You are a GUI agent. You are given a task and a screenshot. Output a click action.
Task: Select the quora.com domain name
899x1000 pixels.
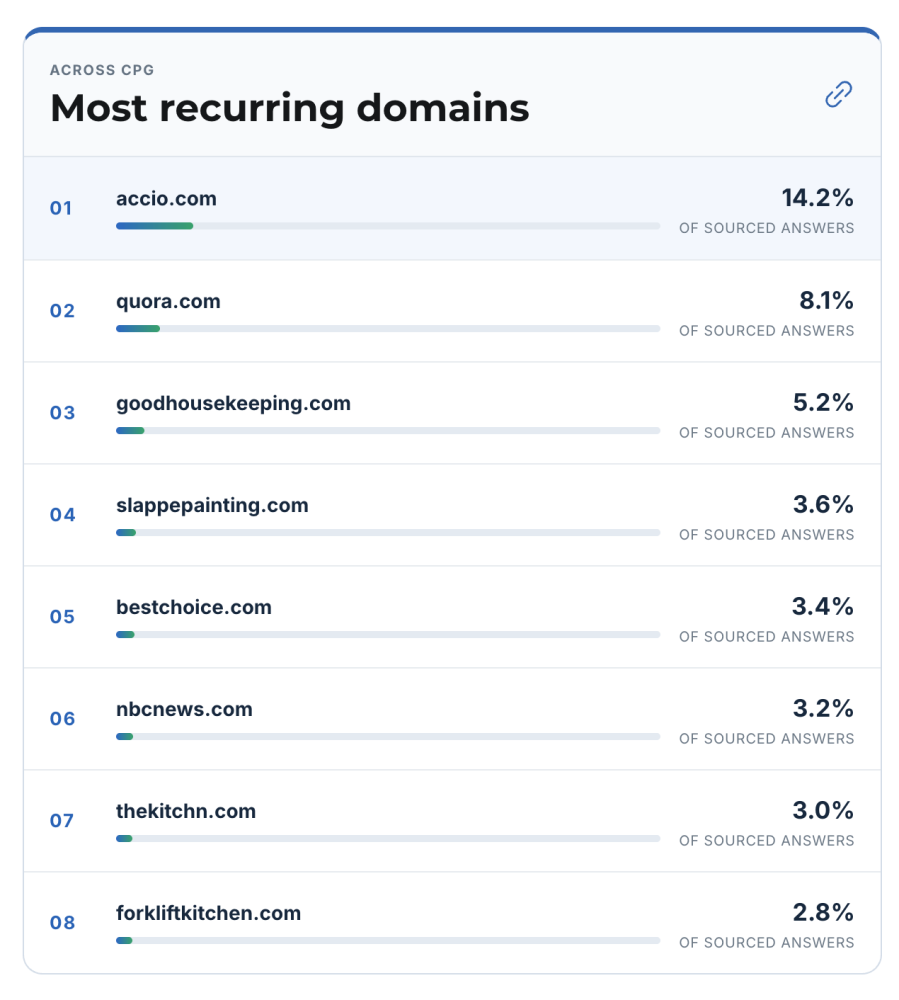(168, 302)
